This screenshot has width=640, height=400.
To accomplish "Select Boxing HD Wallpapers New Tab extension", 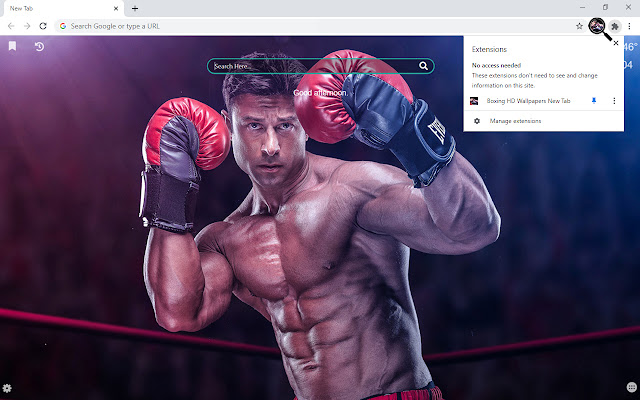I will click(x=528, y=101).
